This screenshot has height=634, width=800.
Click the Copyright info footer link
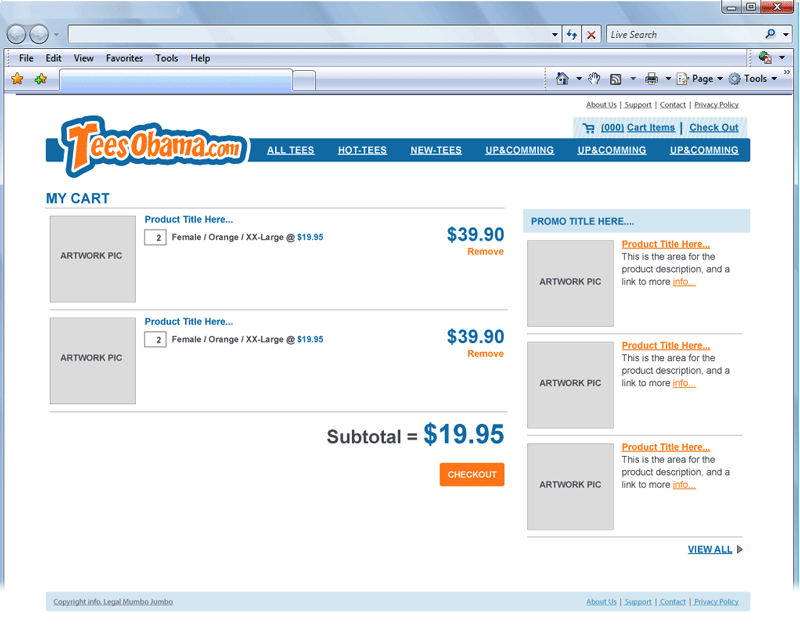pos(113,602)
